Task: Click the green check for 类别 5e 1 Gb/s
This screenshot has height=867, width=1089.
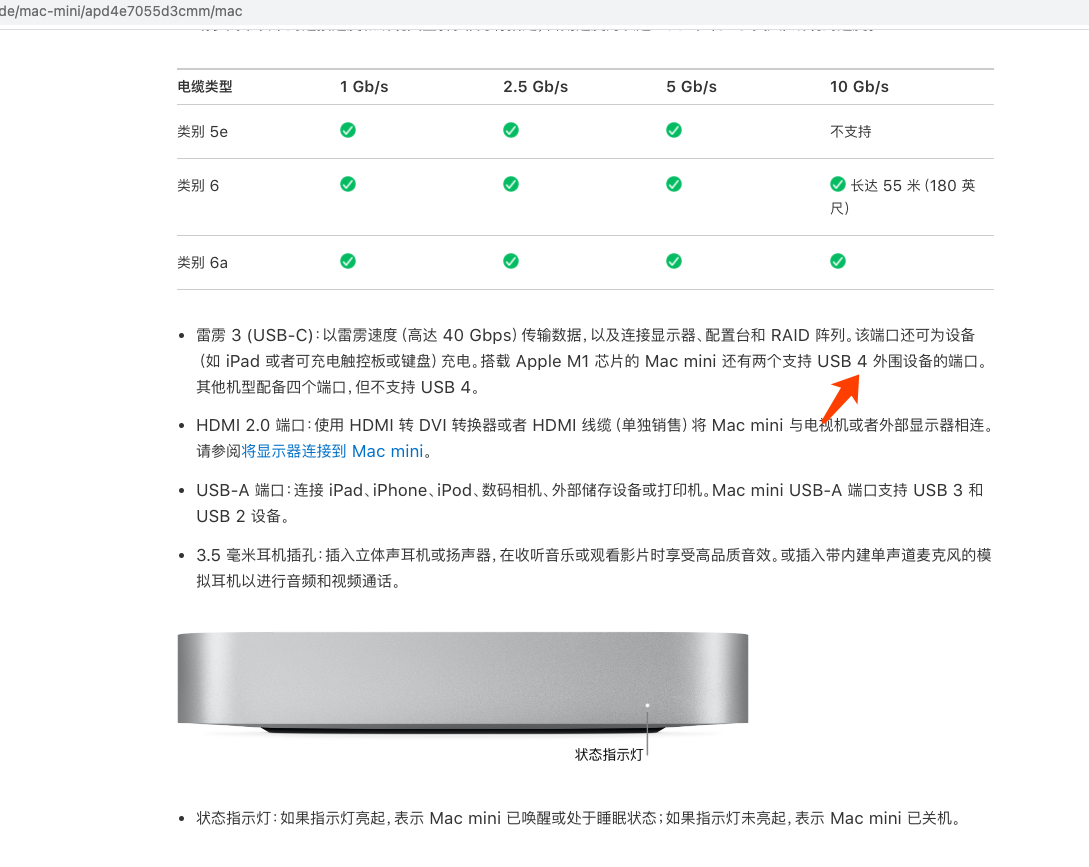Action: click(x=348, y=130)
